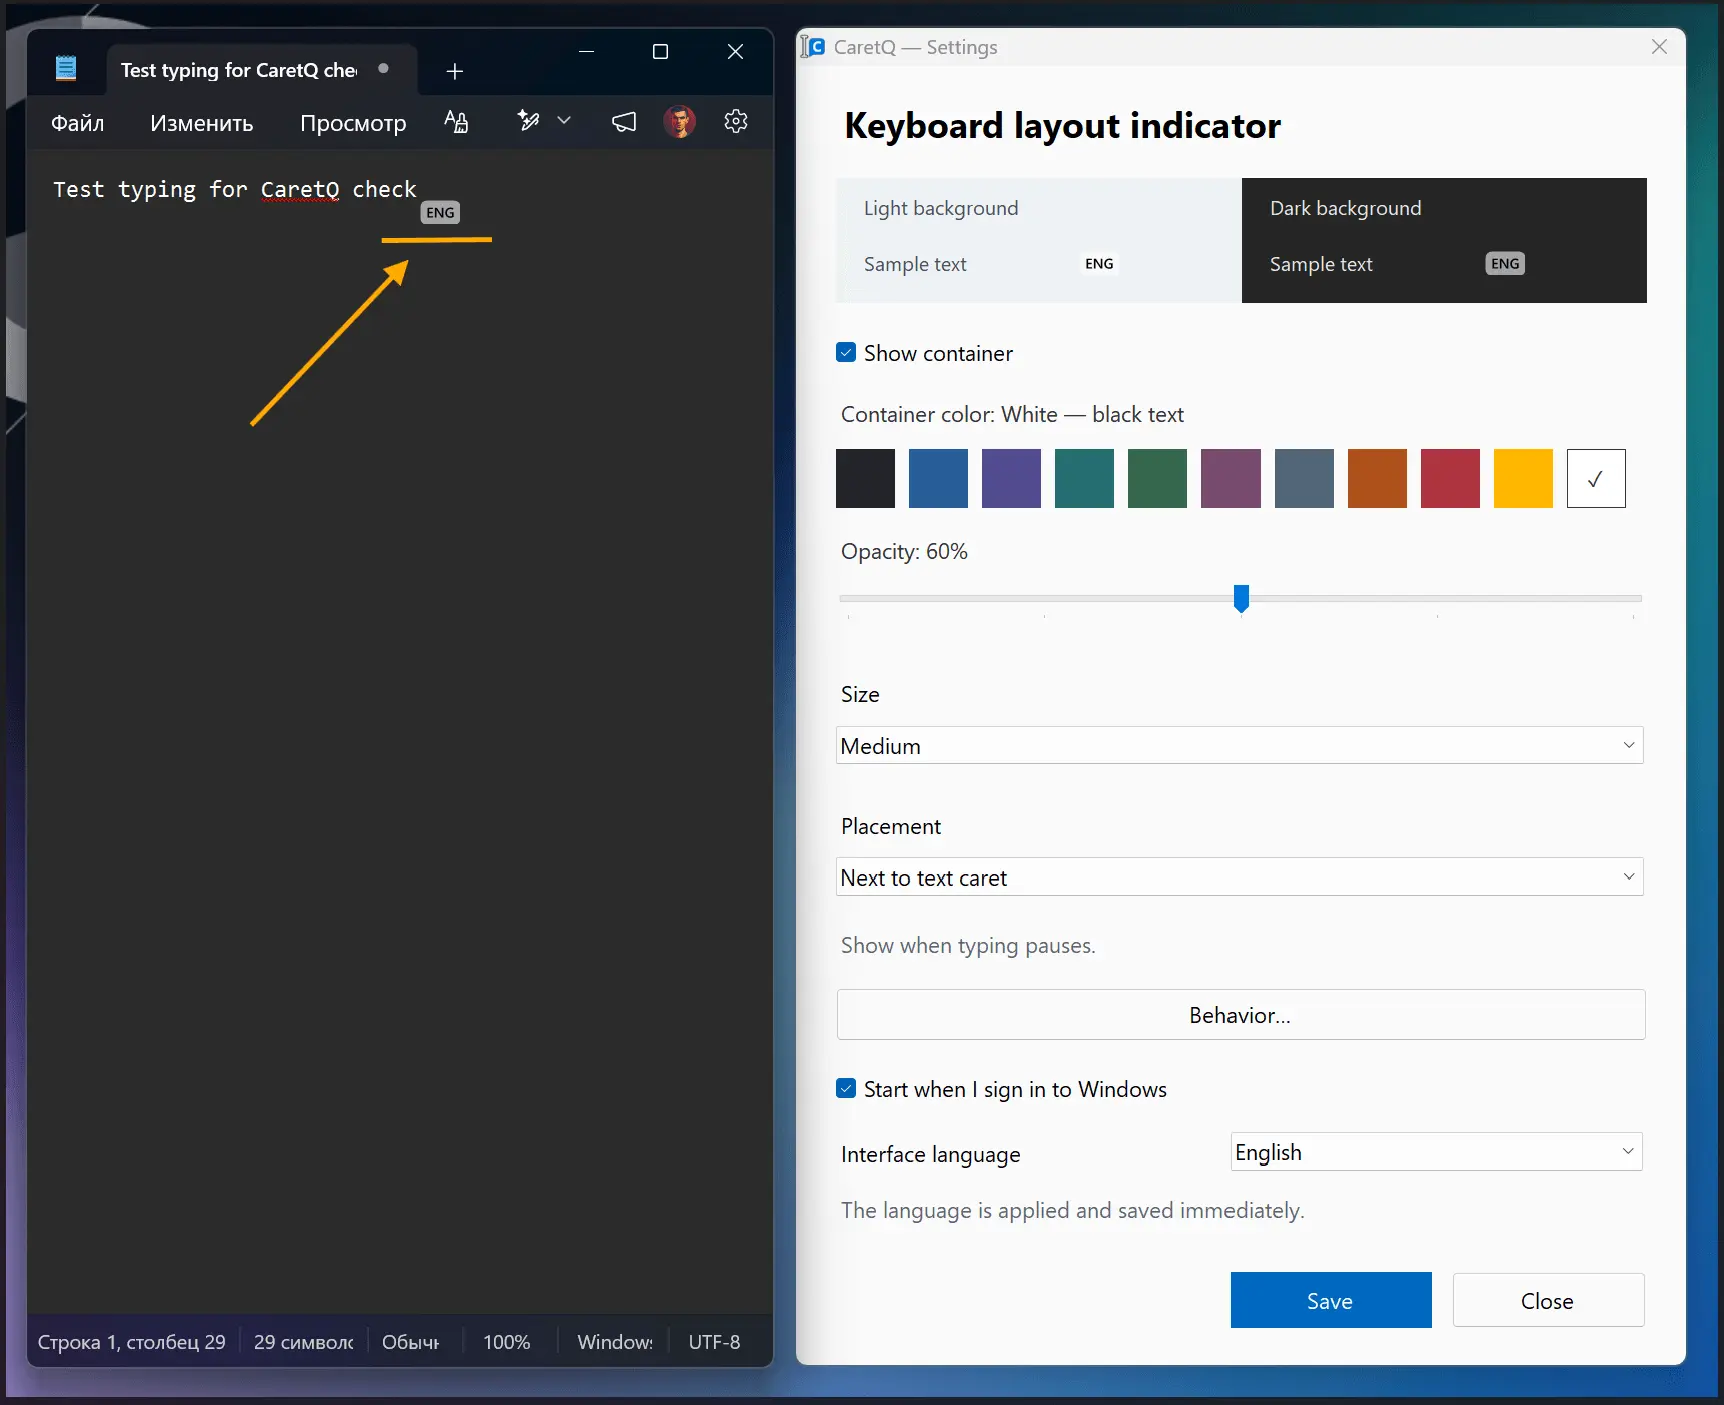Open Notepad settings gear icon
The image size is (1724, 1405).
pyautogui.click(x=736, y=121)
